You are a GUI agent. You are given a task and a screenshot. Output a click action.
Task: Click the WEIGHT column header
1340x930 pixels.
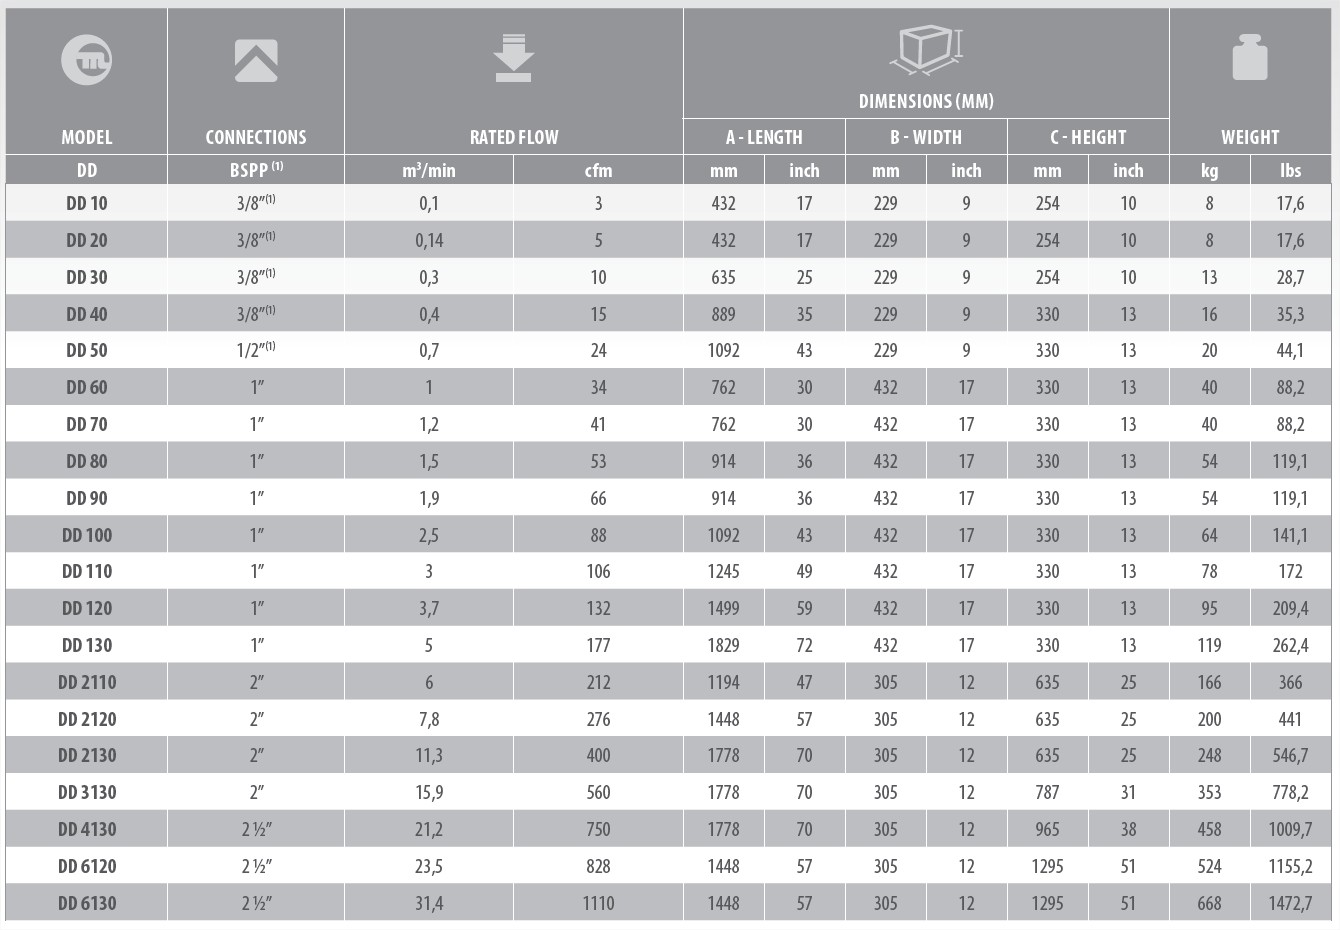pyautogui.click(x=1250, y=137)
